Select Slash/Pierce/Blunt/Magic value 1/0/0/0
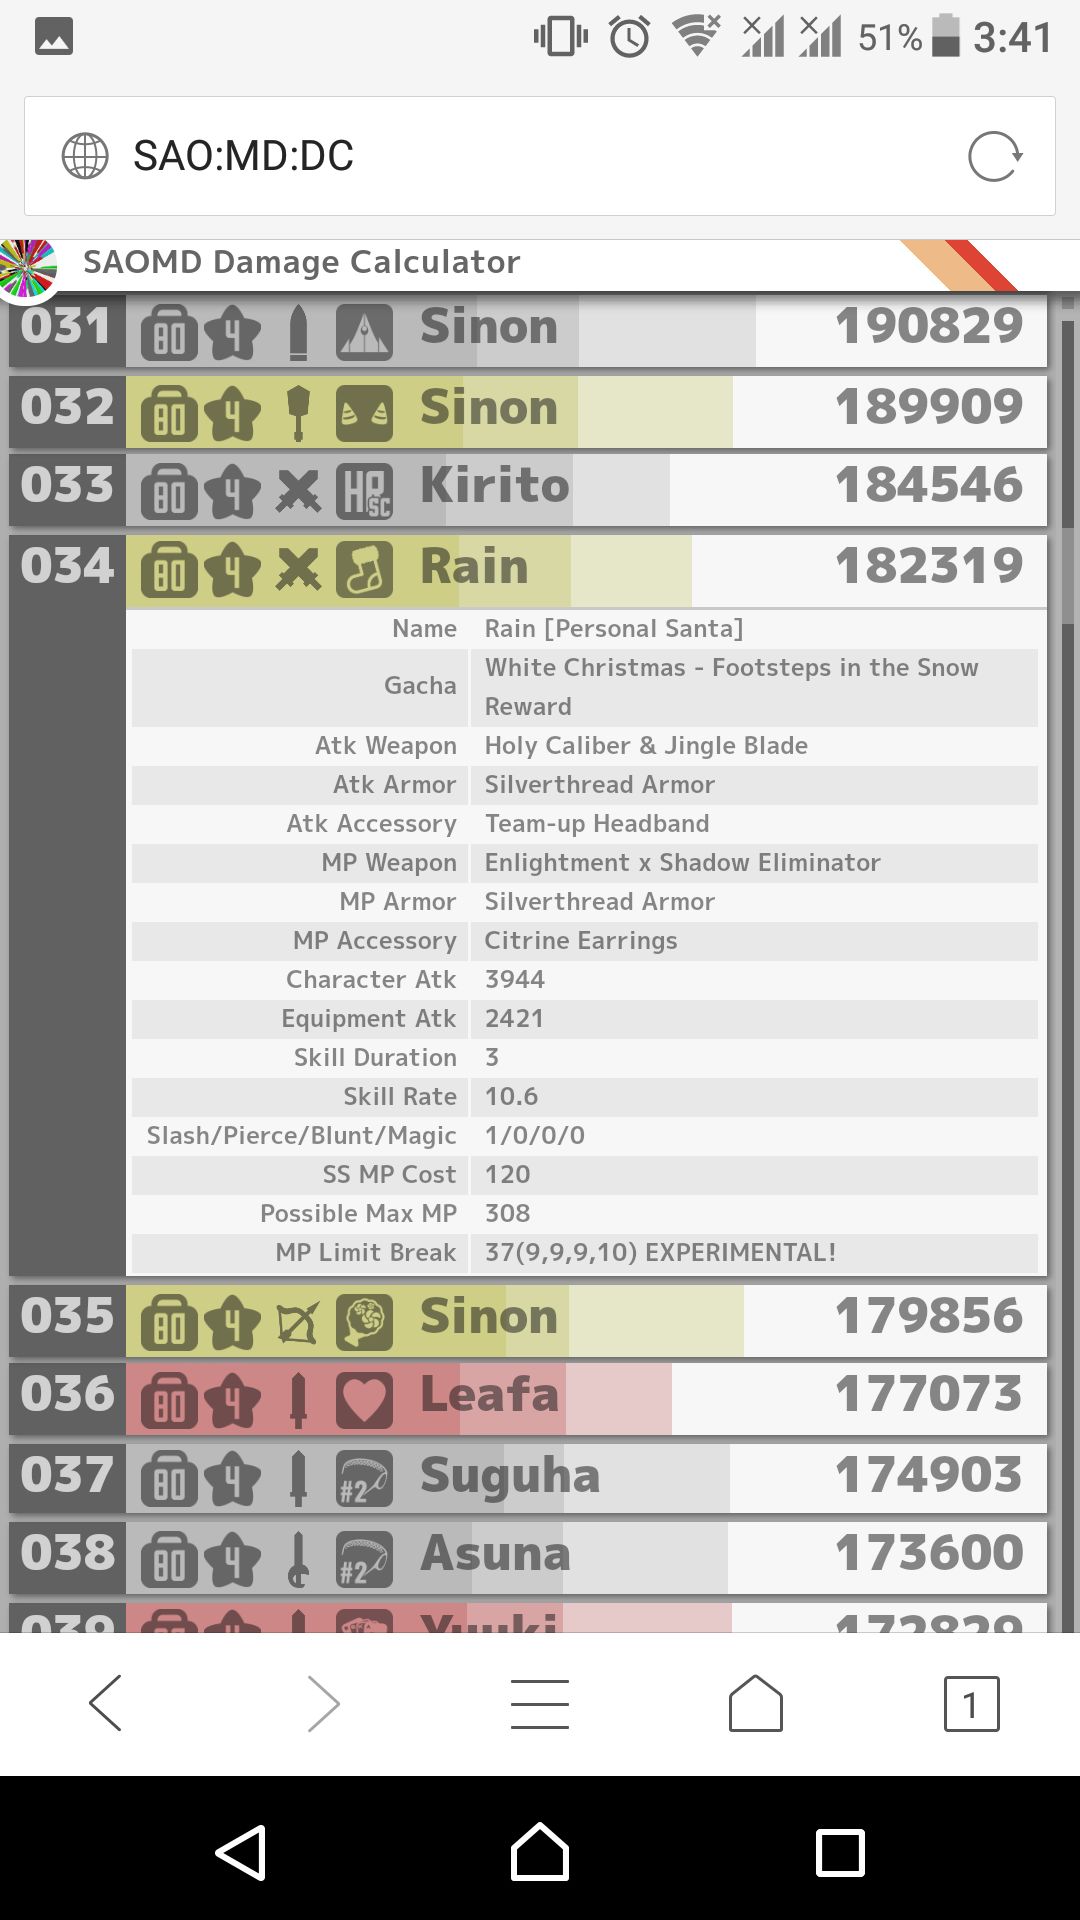Screen dimensions: 1080x1920 point(535,1136)
